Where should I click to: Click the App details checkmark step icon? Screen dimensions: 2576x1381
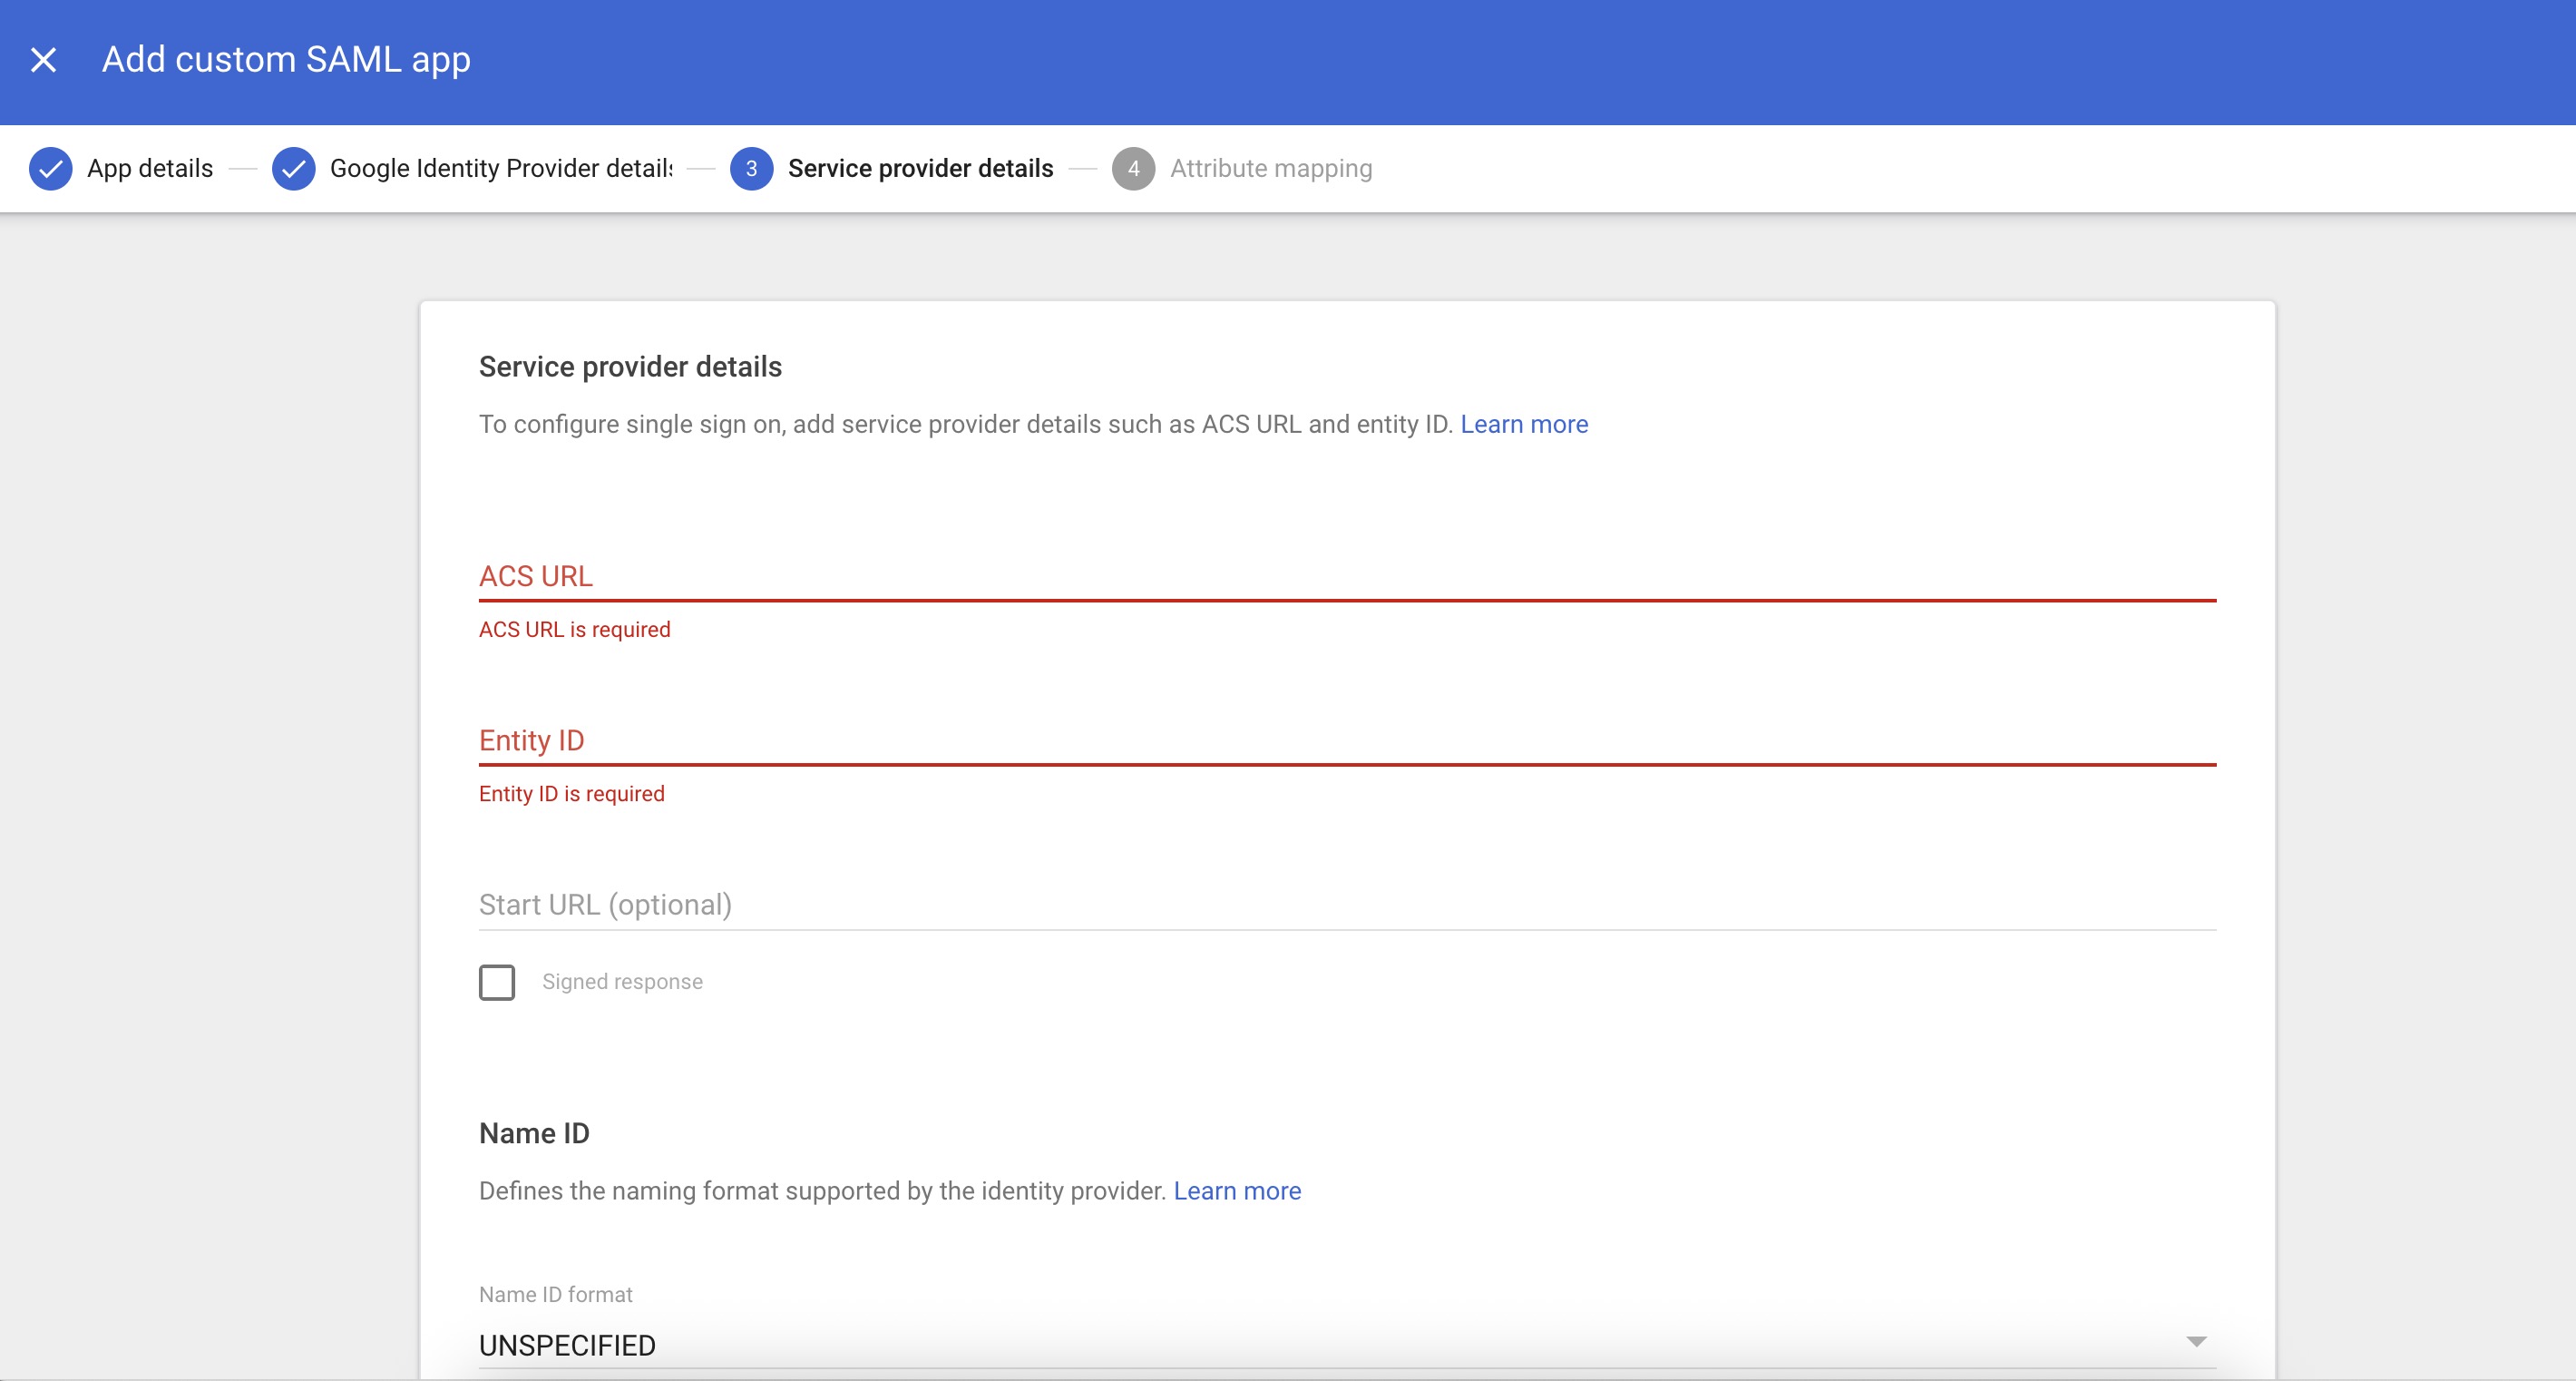point(50,168)
